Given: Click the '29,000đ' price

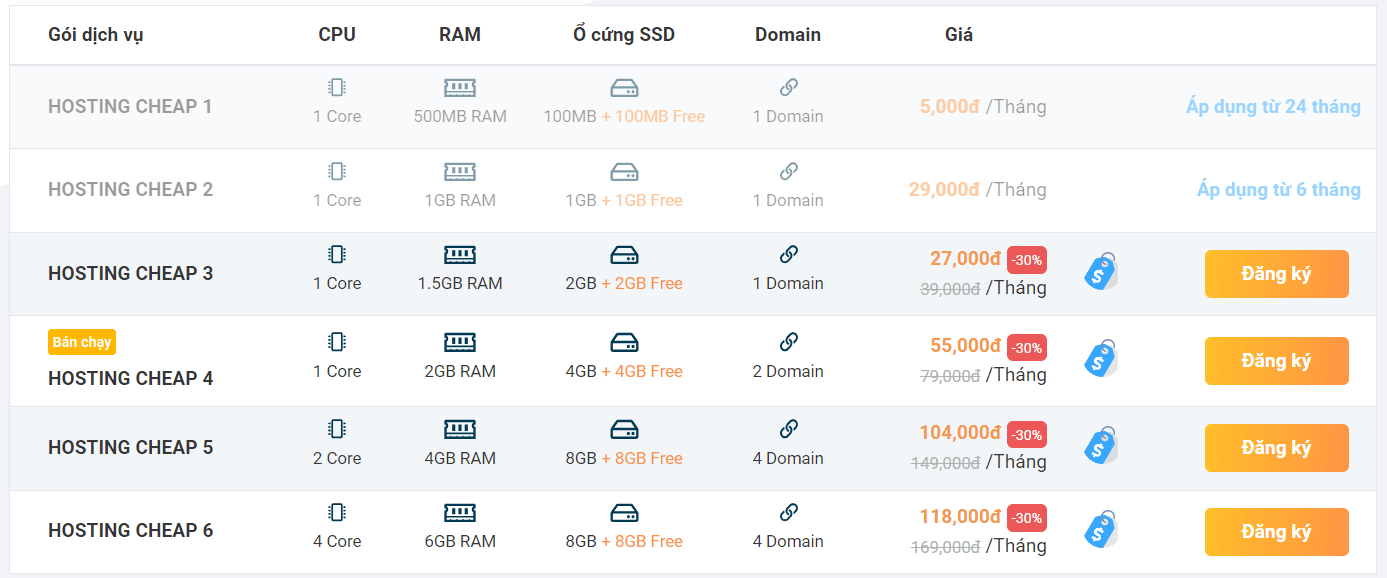Looking at the screenshot, I should (x=944, y=189).
